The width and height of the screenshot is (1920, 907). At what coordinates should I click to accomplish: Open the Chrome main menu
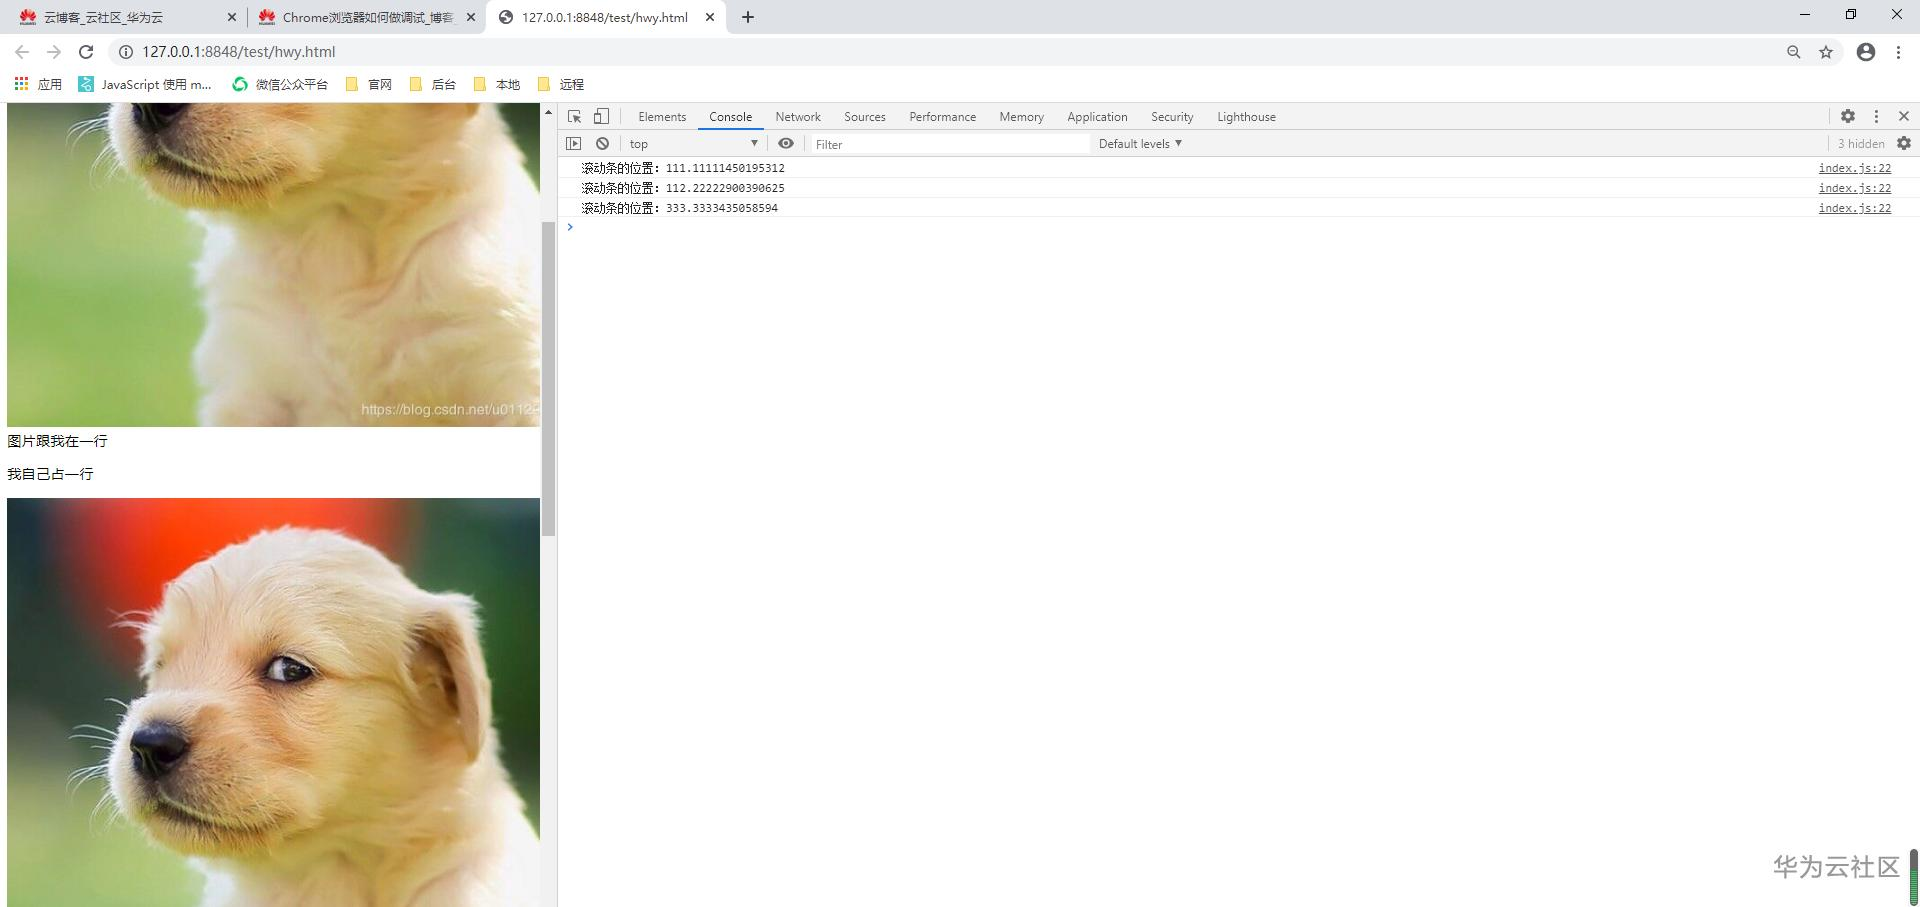click(1898, 52)
